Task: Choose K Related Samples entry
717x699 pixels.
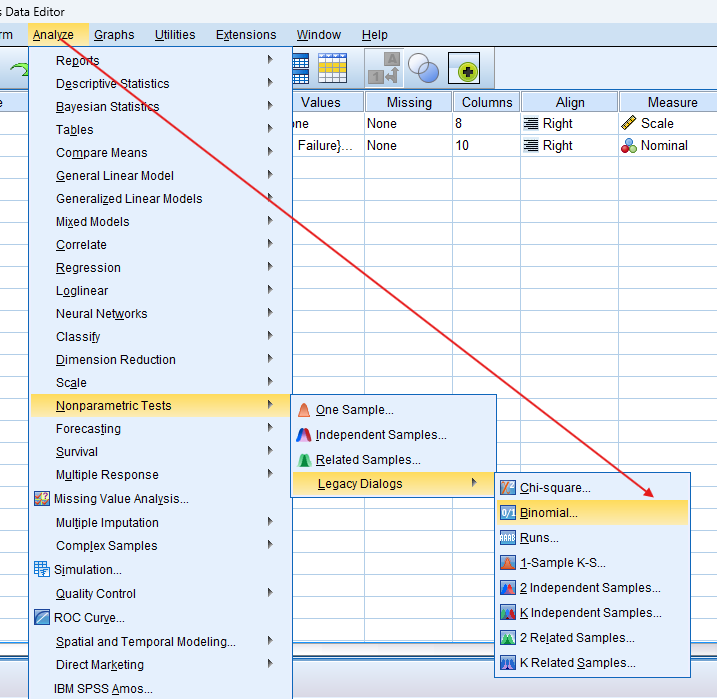Action: [577, 663]
